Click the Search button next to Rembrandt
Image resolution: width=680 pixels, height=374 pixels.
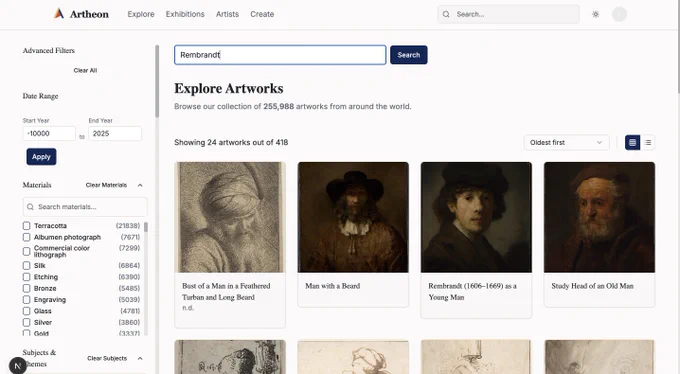tap(409, 55)
